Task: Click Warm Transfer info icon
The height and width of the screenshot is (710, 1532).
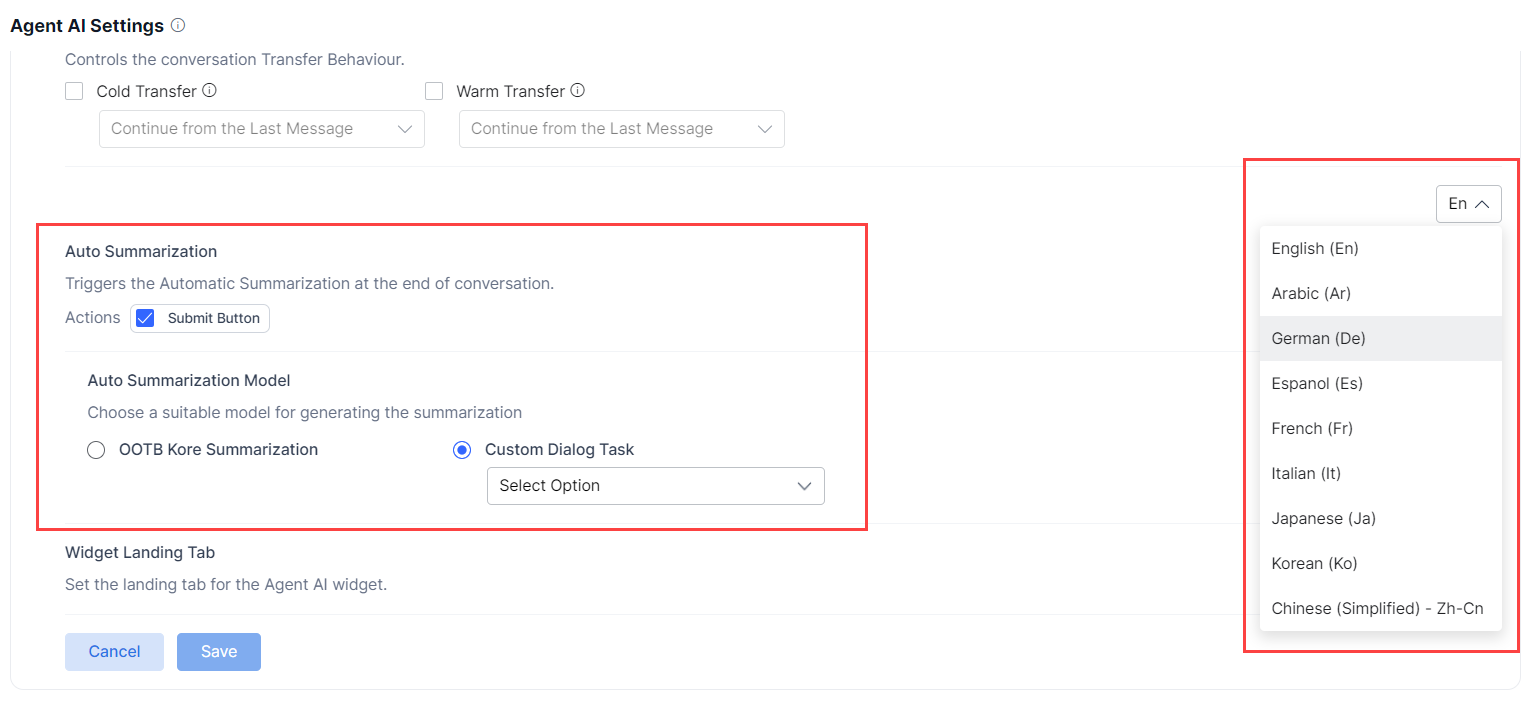Action: point(577,91)
